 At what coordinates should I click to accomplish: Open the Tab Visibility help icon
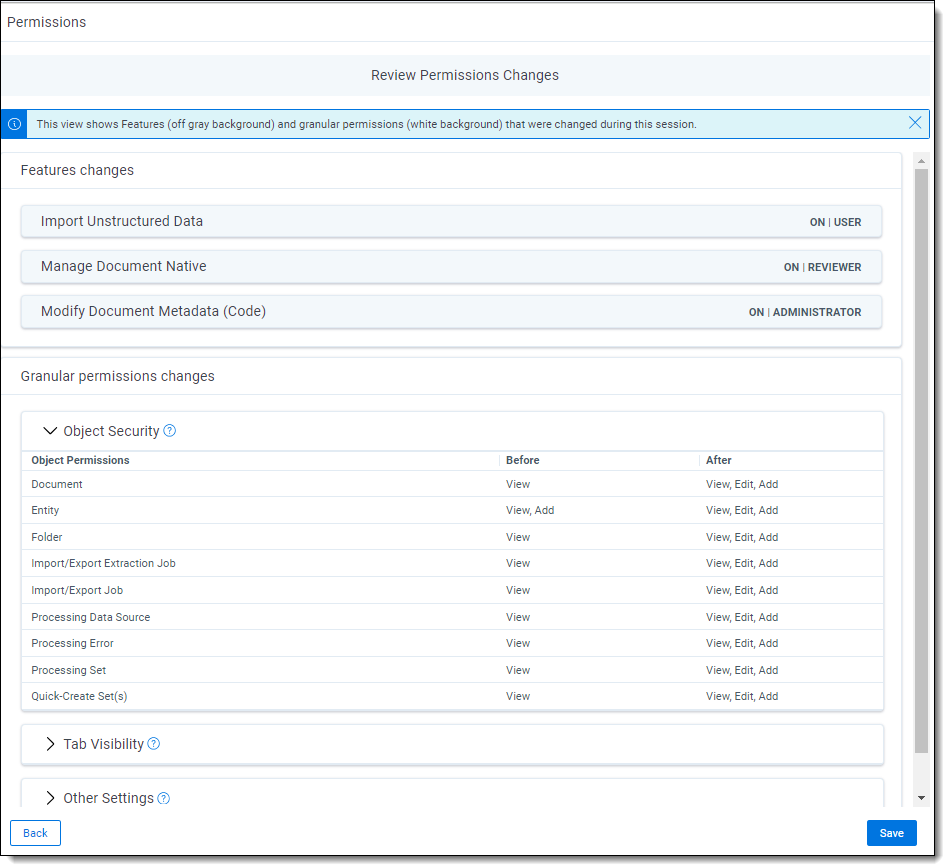pyautogui.click(x=154, y=743)
